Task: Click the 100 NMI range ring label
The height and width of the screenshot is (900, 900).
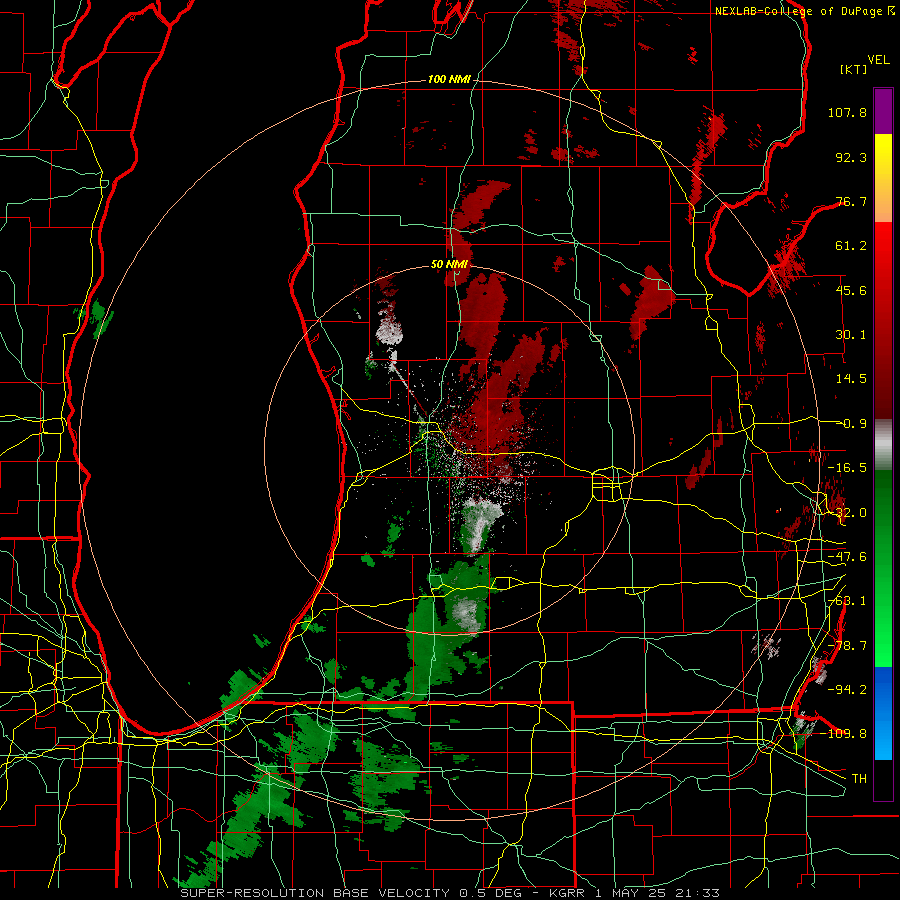Action: pos(449,79)
